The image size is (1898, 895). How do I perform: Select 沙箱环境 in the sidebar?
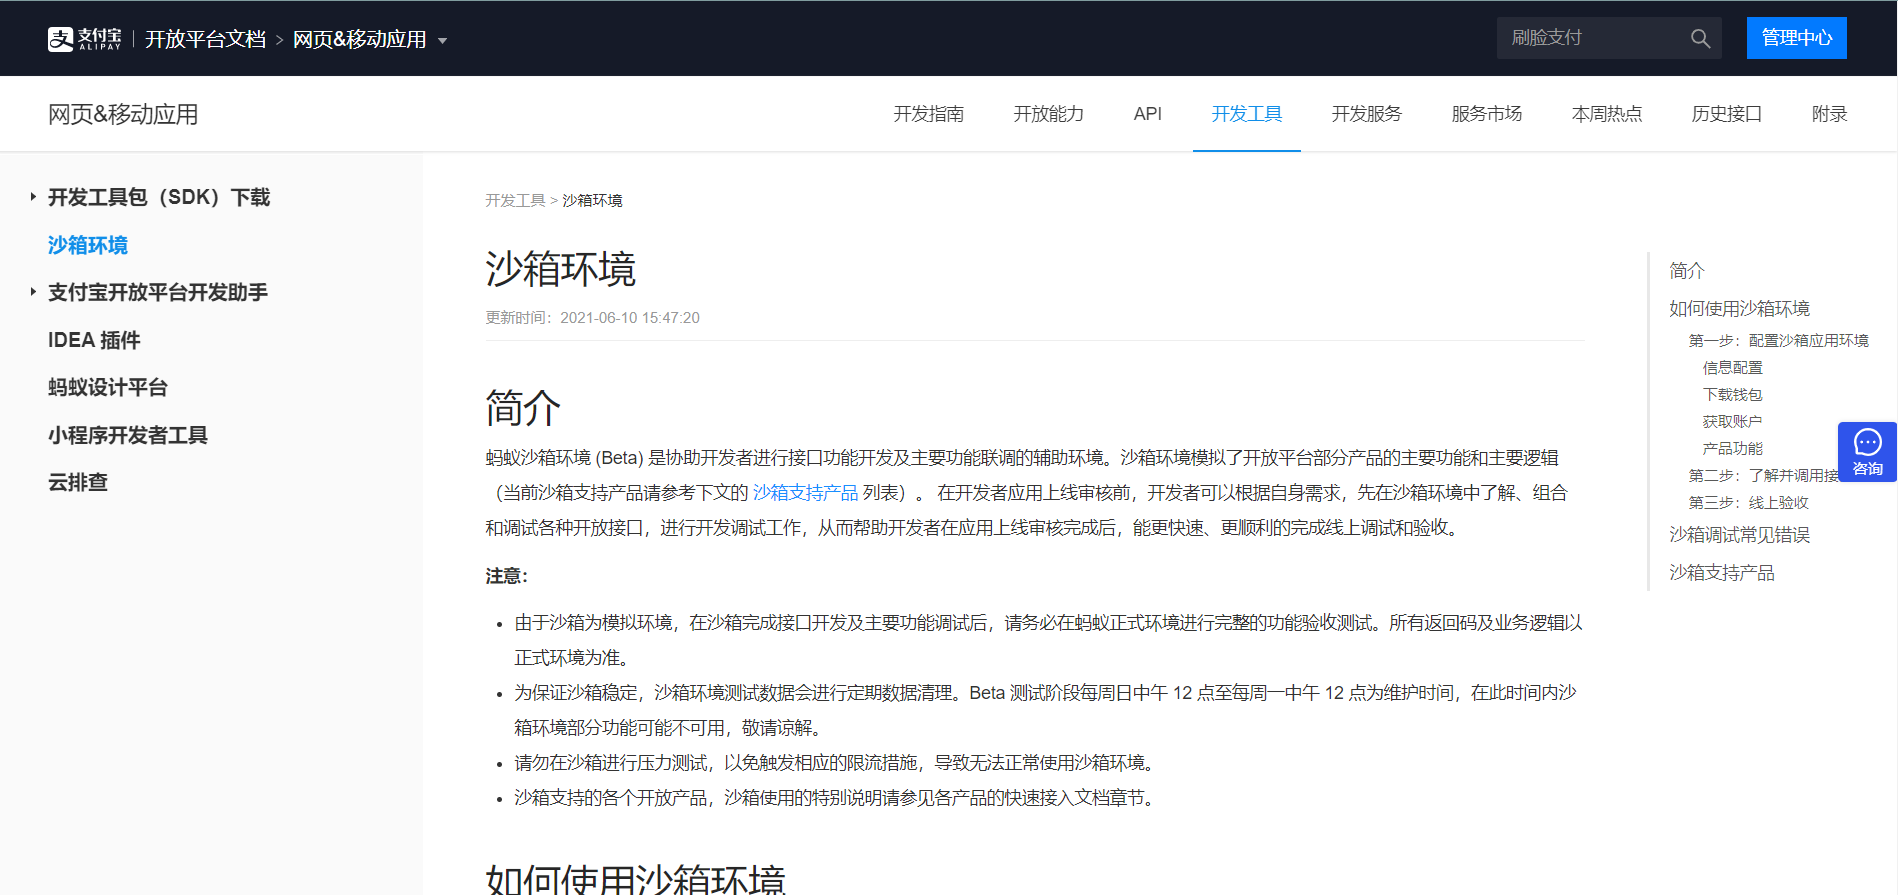88,245
